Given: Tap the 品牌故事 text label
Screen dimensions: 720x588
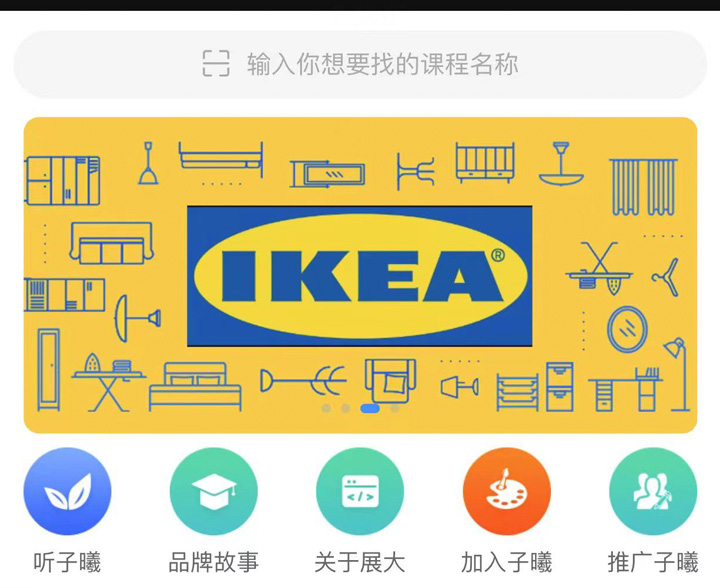Looking at the screenshot, I should 214,562.
